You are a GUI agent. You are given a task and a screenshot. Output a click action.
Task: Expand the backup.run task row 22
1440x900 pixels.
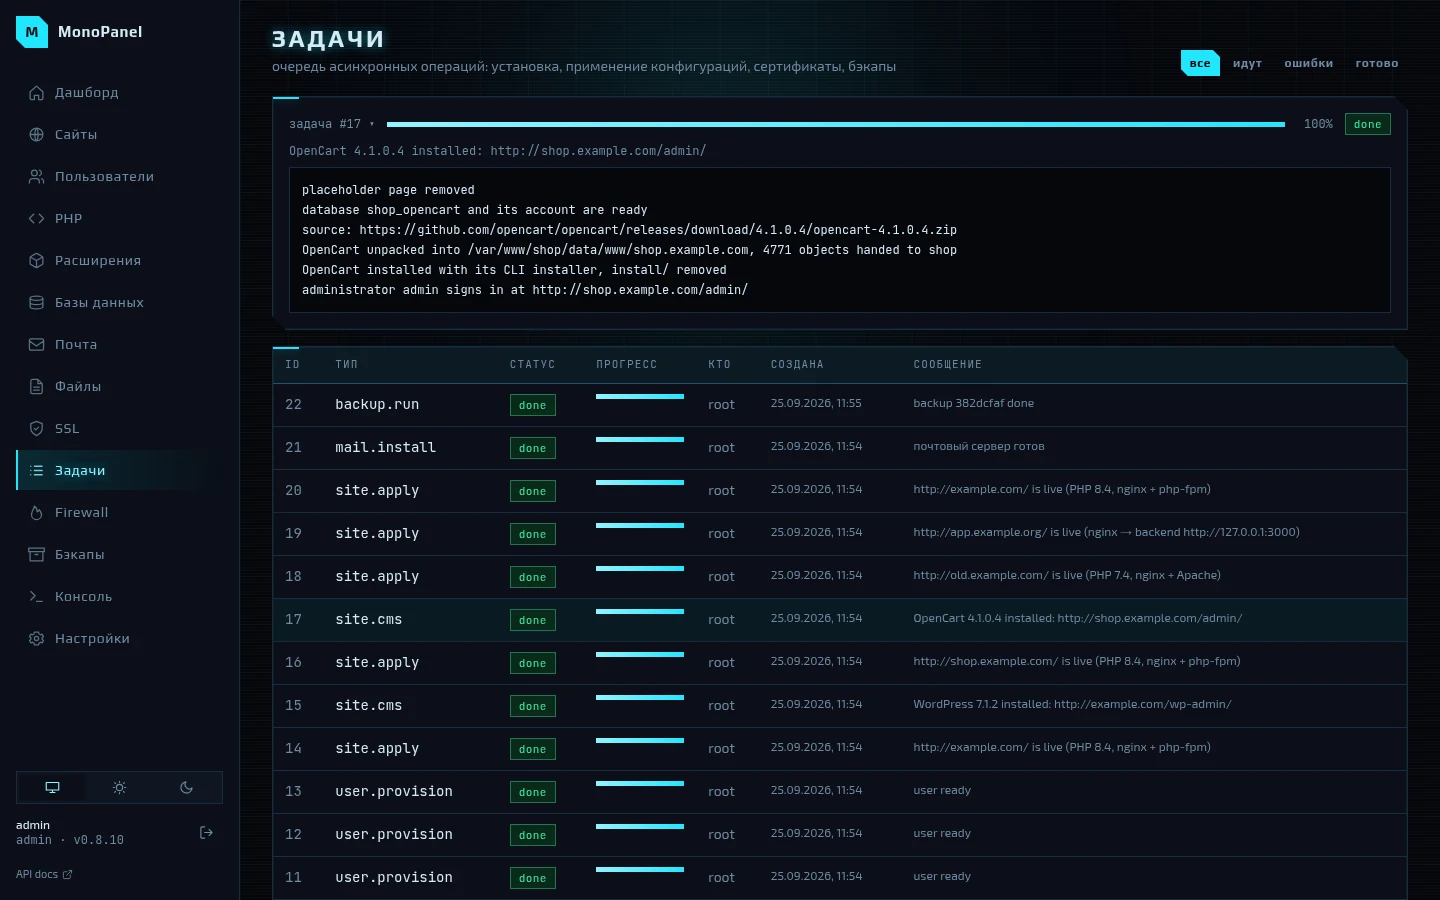coord(840,405)
